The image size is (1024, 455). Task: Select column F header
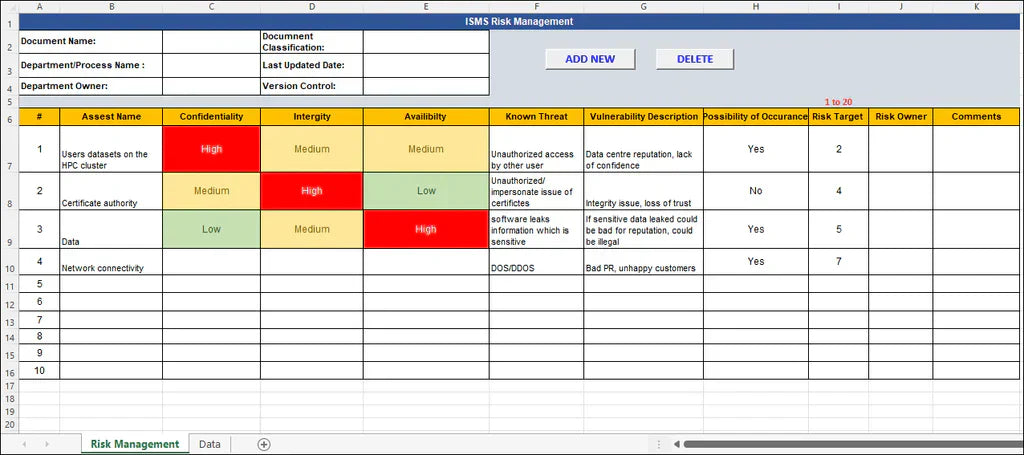pyautogui.click(x=536, y=7)
